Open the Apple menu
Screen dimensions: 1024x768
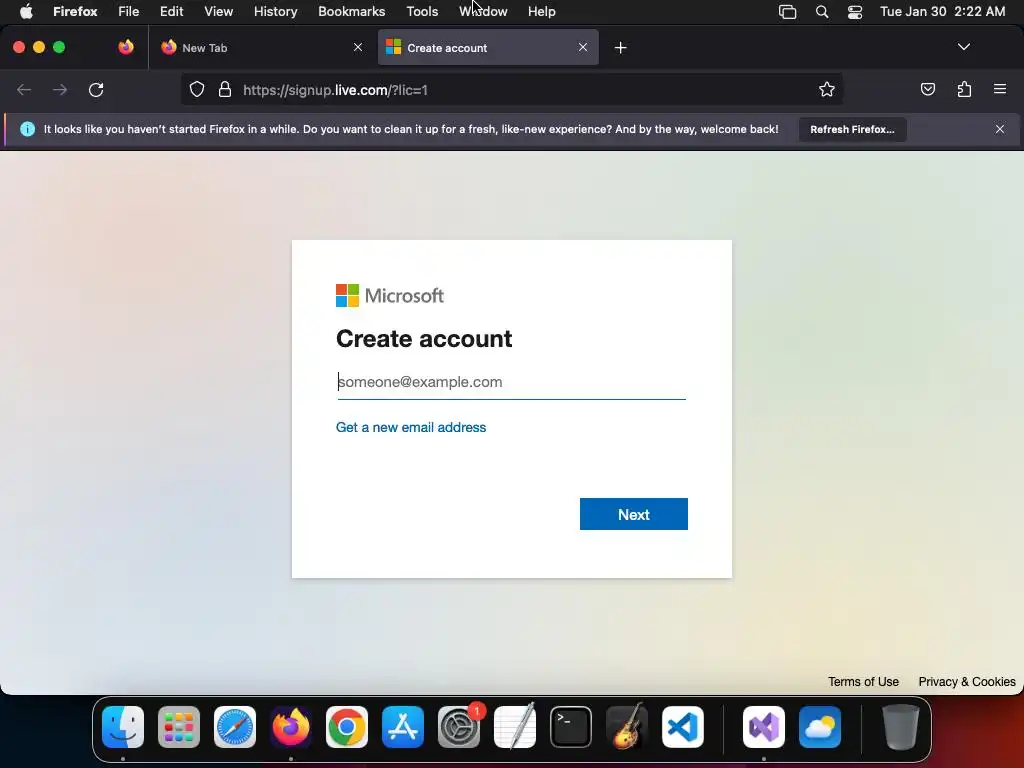tap(26, 12)
